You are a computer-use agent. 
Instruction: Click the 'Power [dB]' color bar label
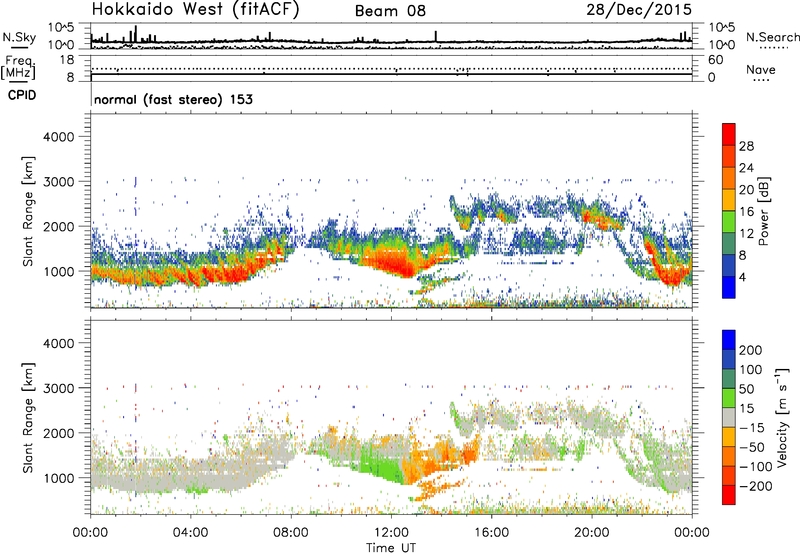763,211
